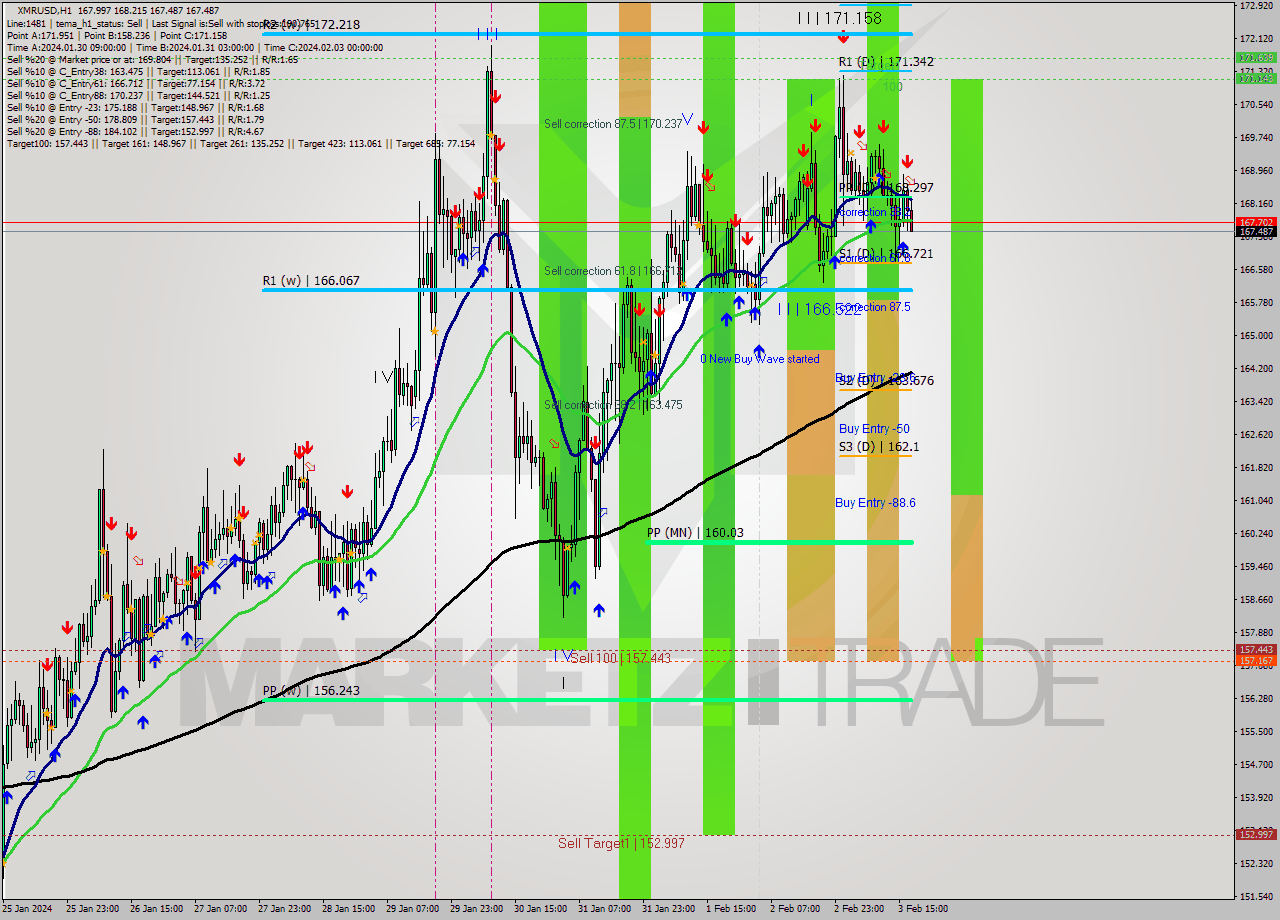
Task: Click the 'correction 87.5' blue label
Action: (x=874, y=307)
